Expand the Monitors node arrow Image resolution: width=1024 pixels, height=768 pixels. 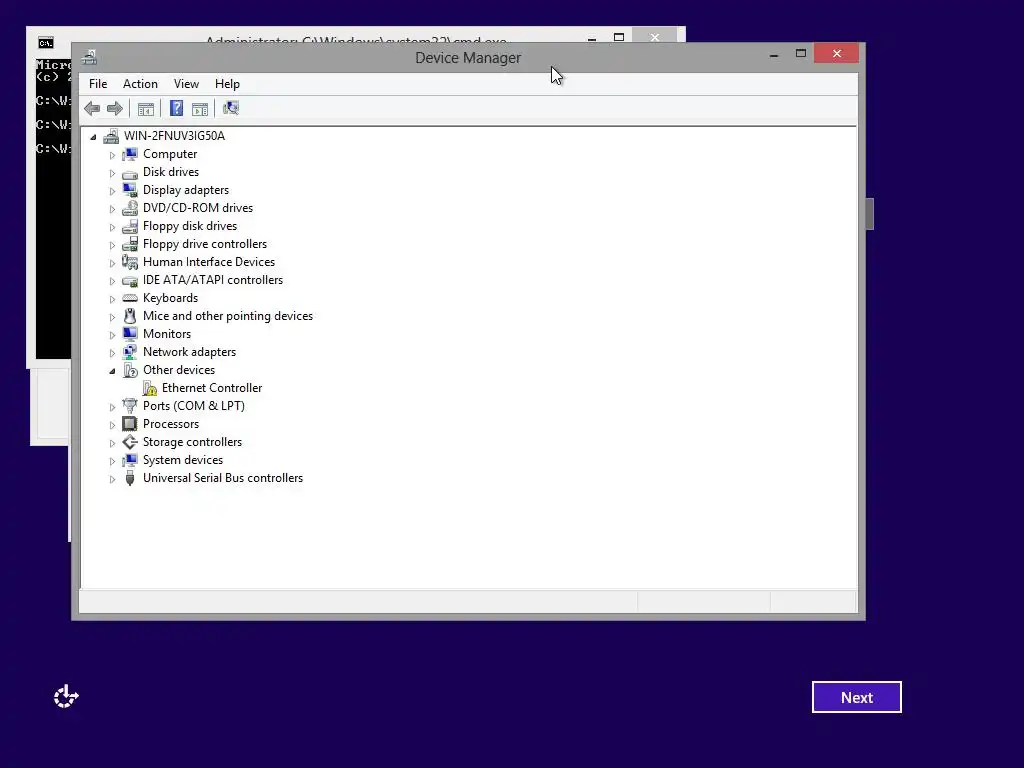tap(112, 335)
